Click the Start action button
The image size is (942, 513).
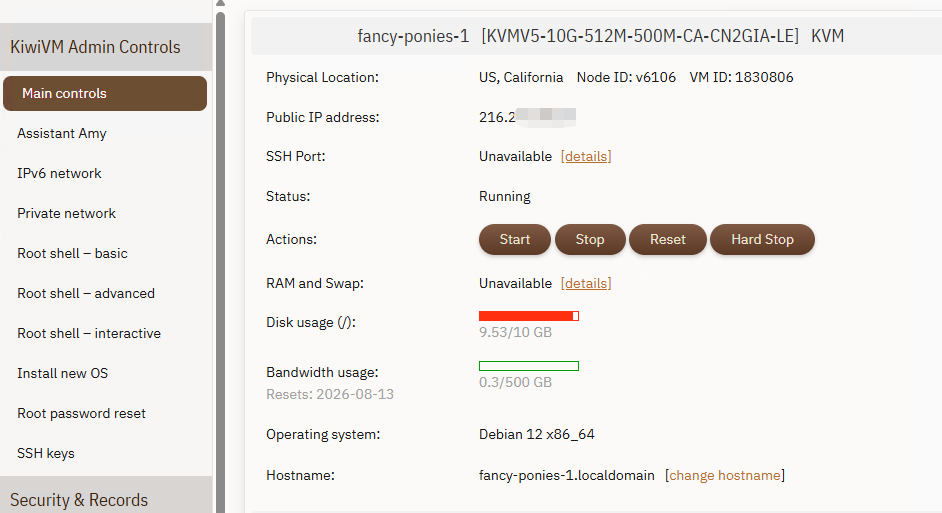tap(515, 240)
